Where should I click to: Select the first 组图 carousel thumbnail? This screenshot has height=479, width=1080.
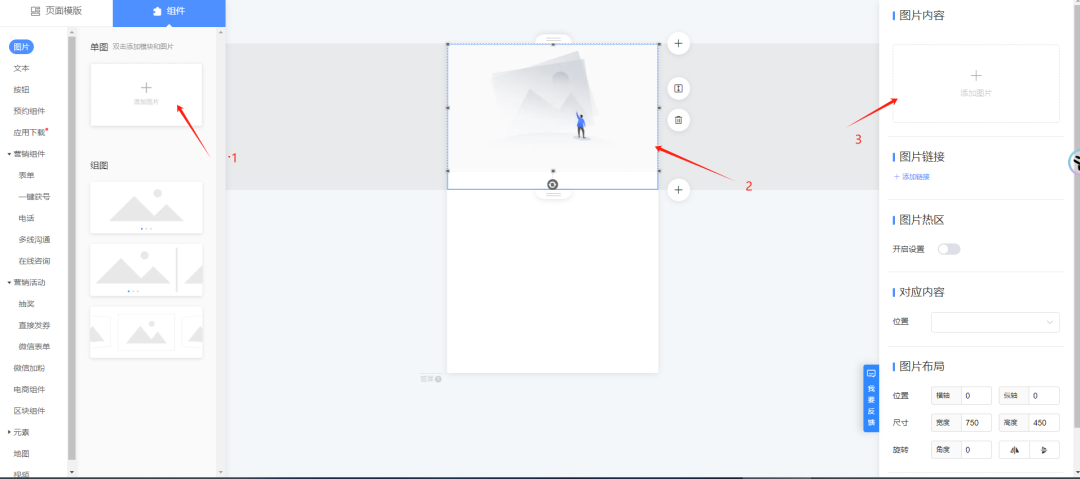point(146,207)
